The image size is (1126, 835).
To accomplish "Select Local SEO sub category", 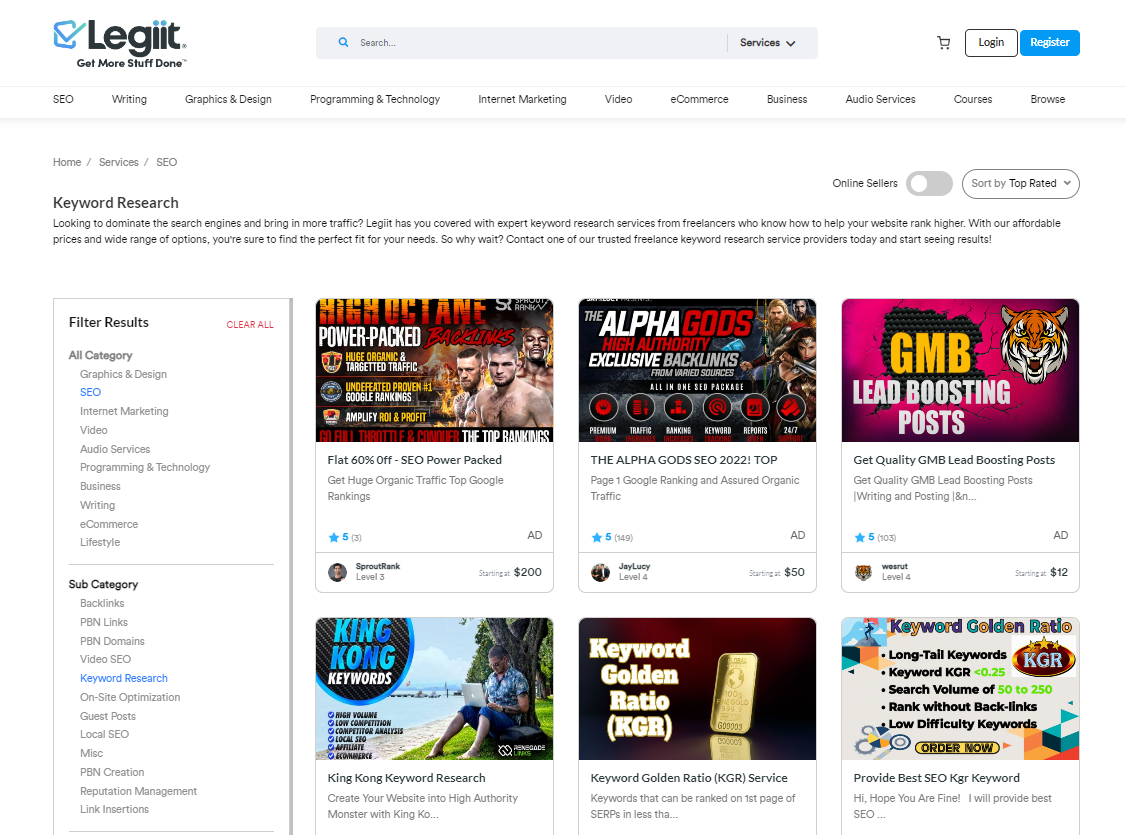I will 104,734.
